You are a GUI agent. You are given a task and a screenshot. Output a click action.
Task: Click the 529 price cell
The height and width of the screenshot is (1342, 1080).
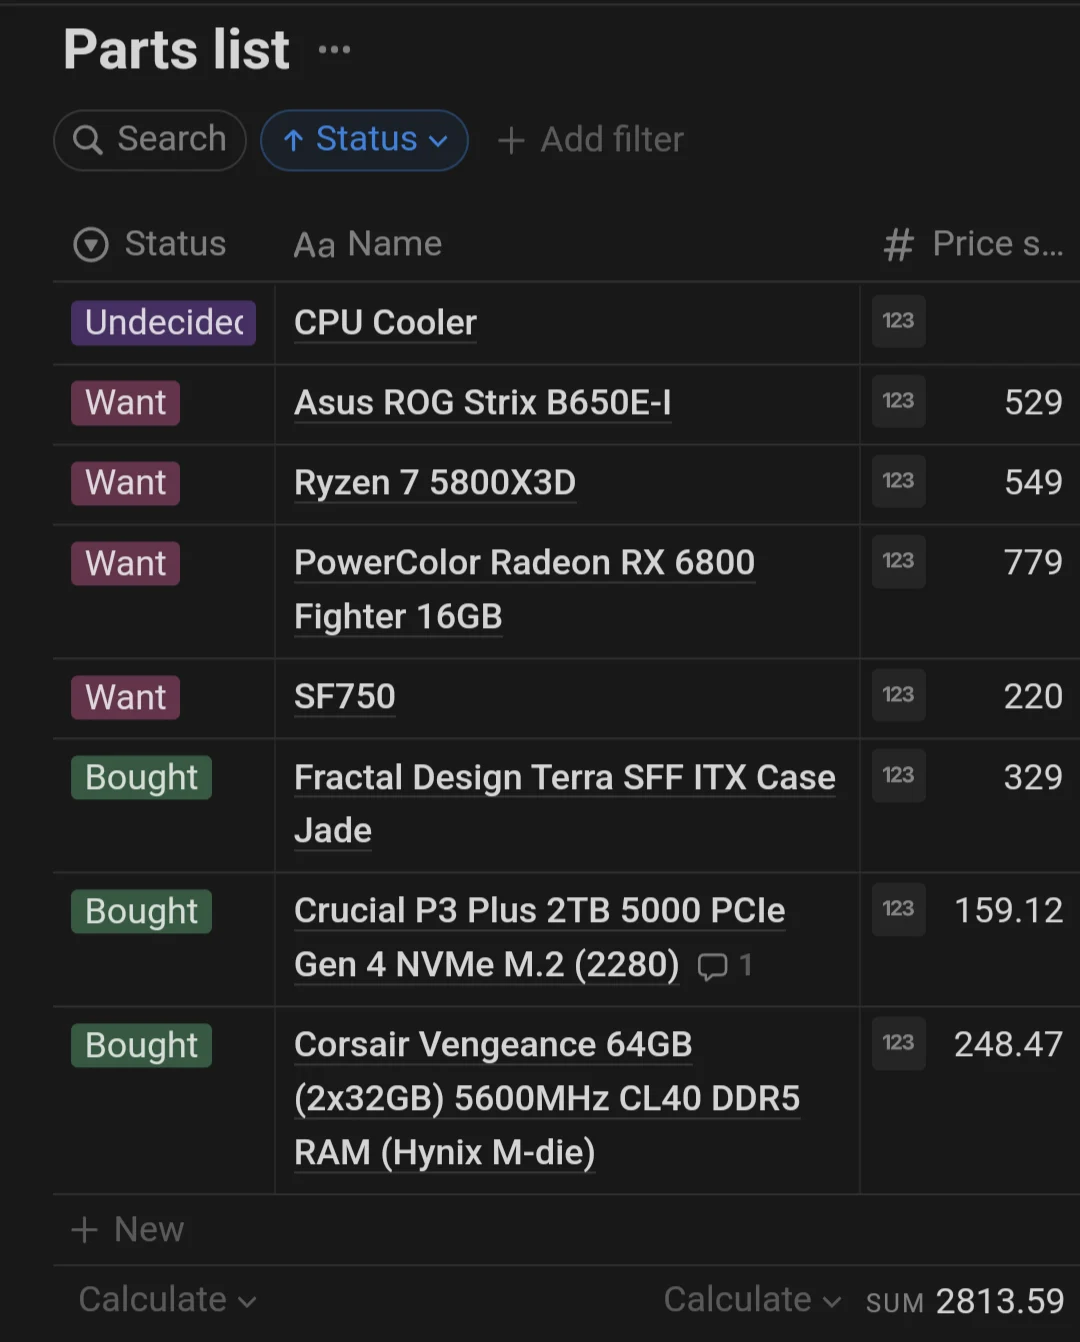[x=1033, y=402]
